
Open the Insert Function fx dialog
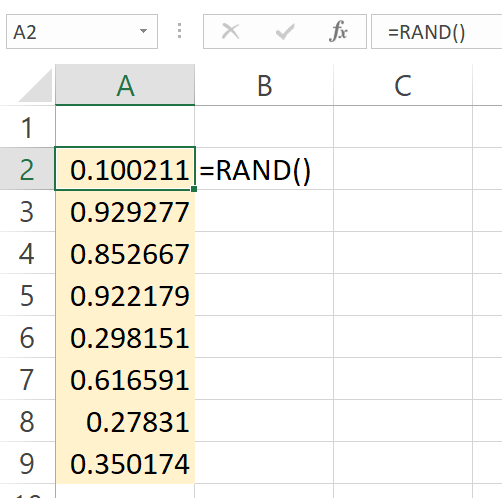[338, 31]
